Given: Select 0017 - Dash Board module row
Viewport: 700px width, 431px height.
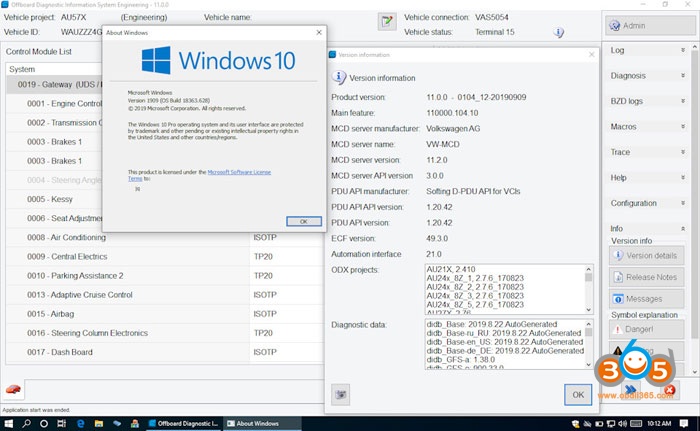Looking at the screenshot, I should (120, 352).
